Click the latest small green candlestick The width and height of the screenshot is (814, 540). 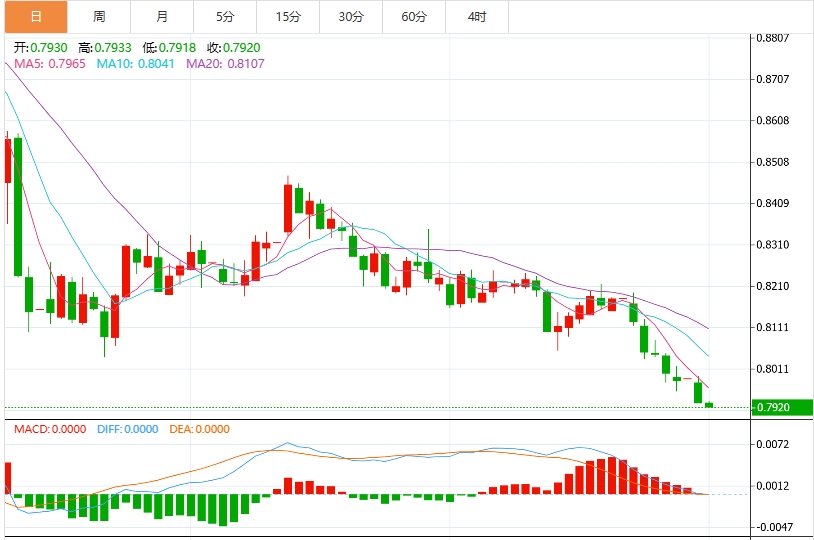(709, 404)
